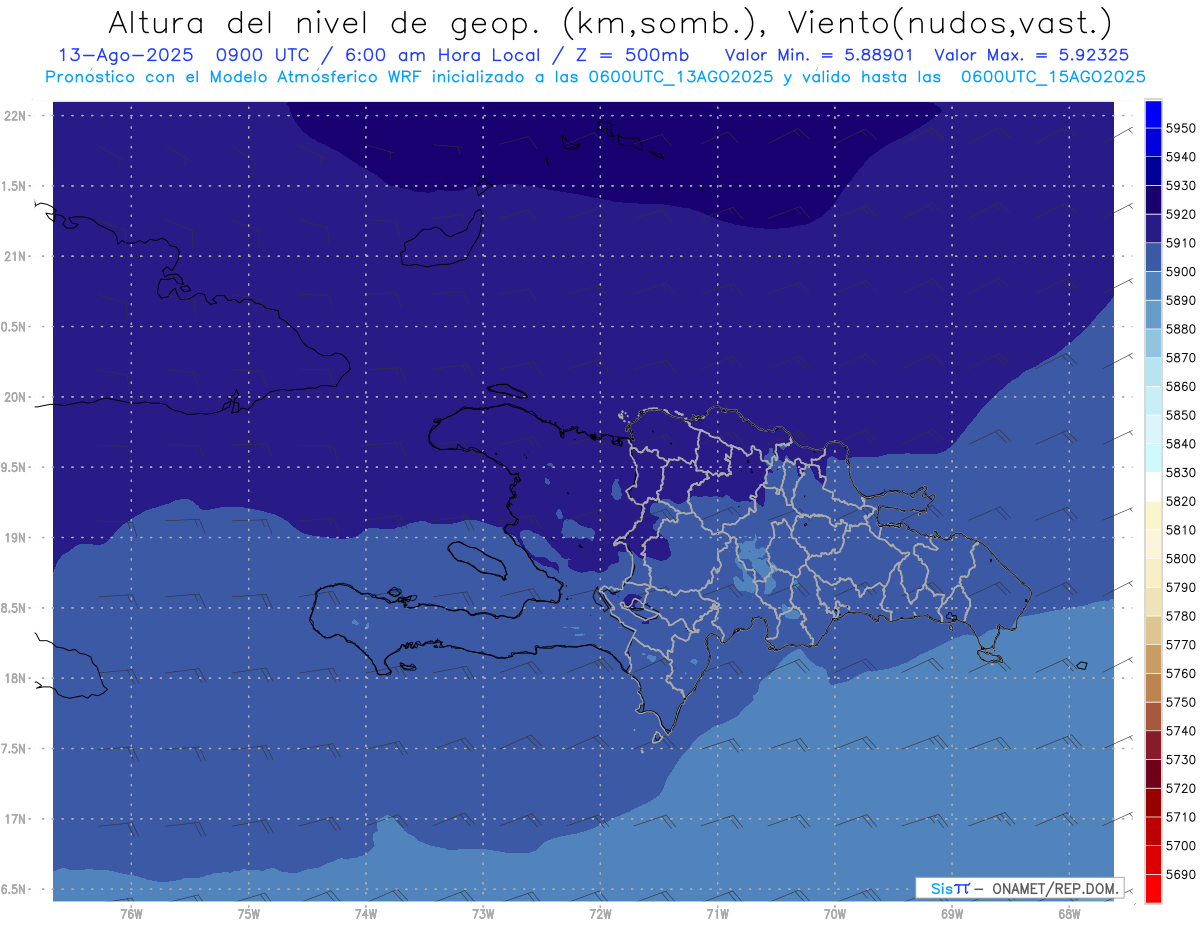Click the '74W' longitude label

tap(365, 913)
